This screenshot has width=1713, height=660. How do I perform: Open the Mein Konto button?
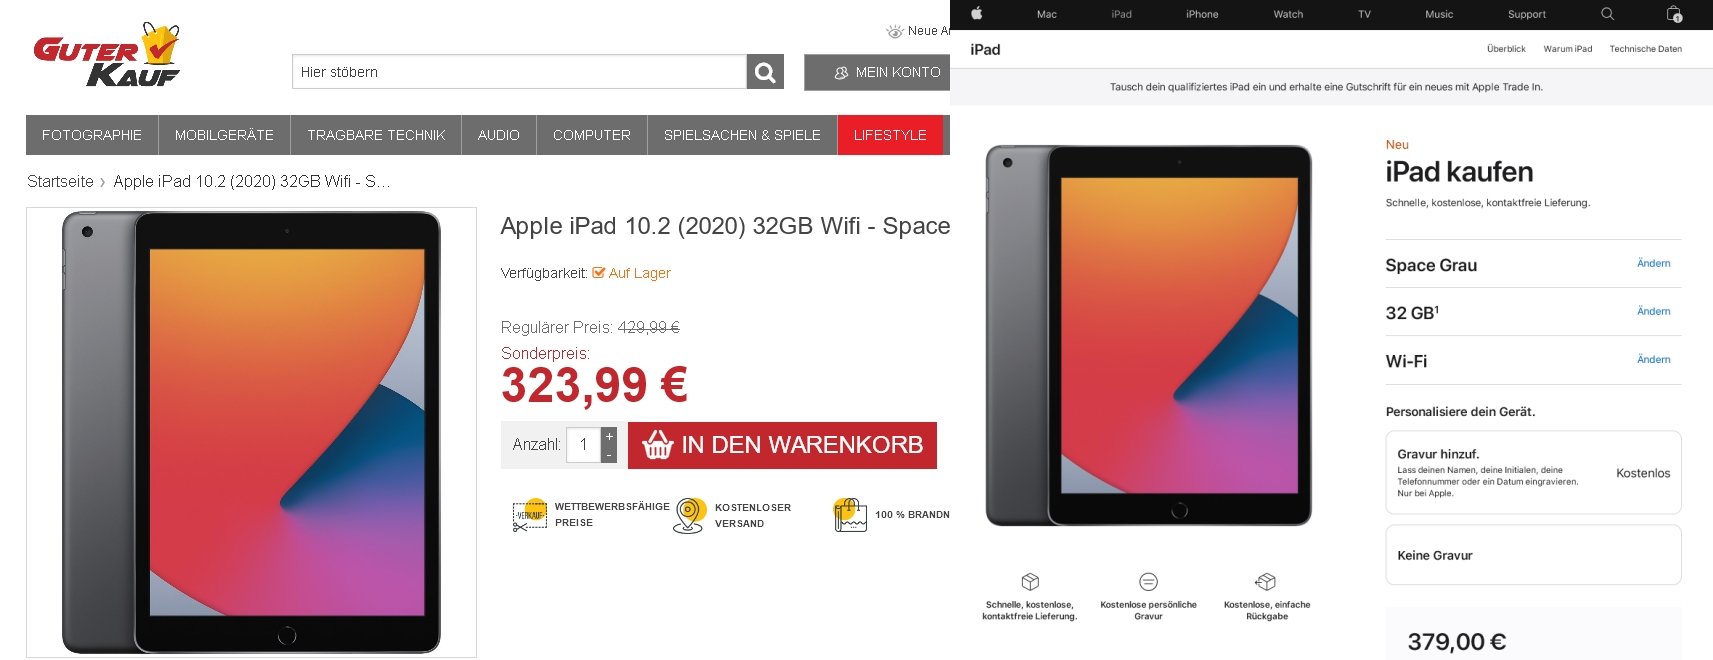(877, 72)
